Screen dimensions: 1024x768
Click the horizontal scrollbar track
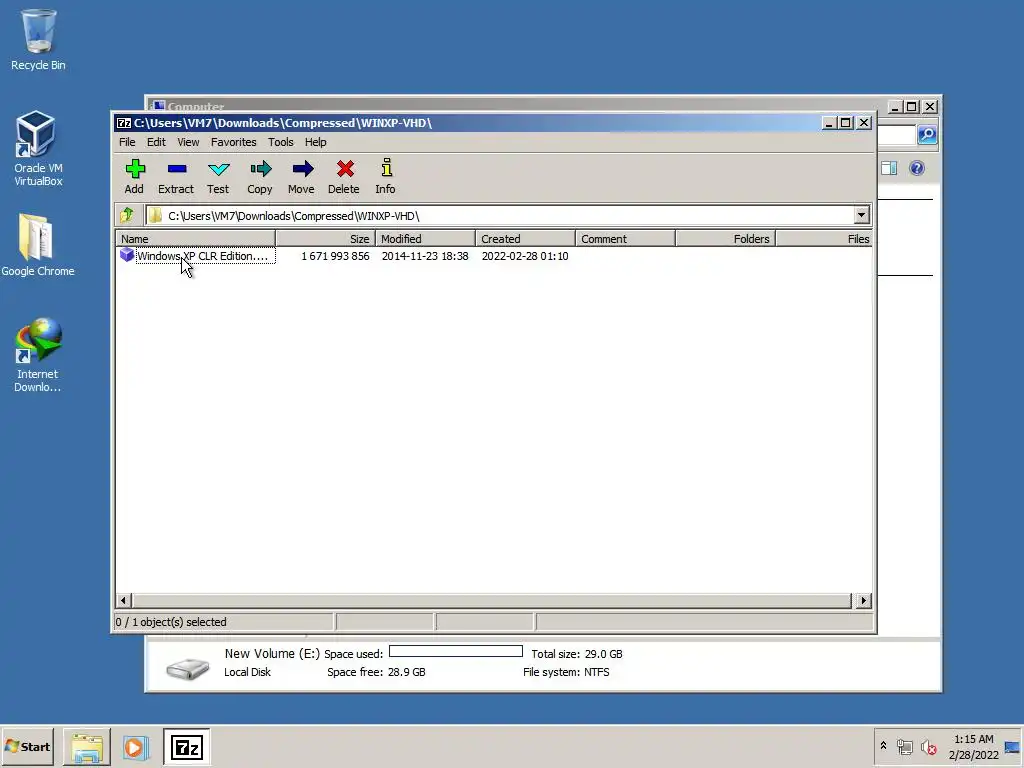point(492,600)
